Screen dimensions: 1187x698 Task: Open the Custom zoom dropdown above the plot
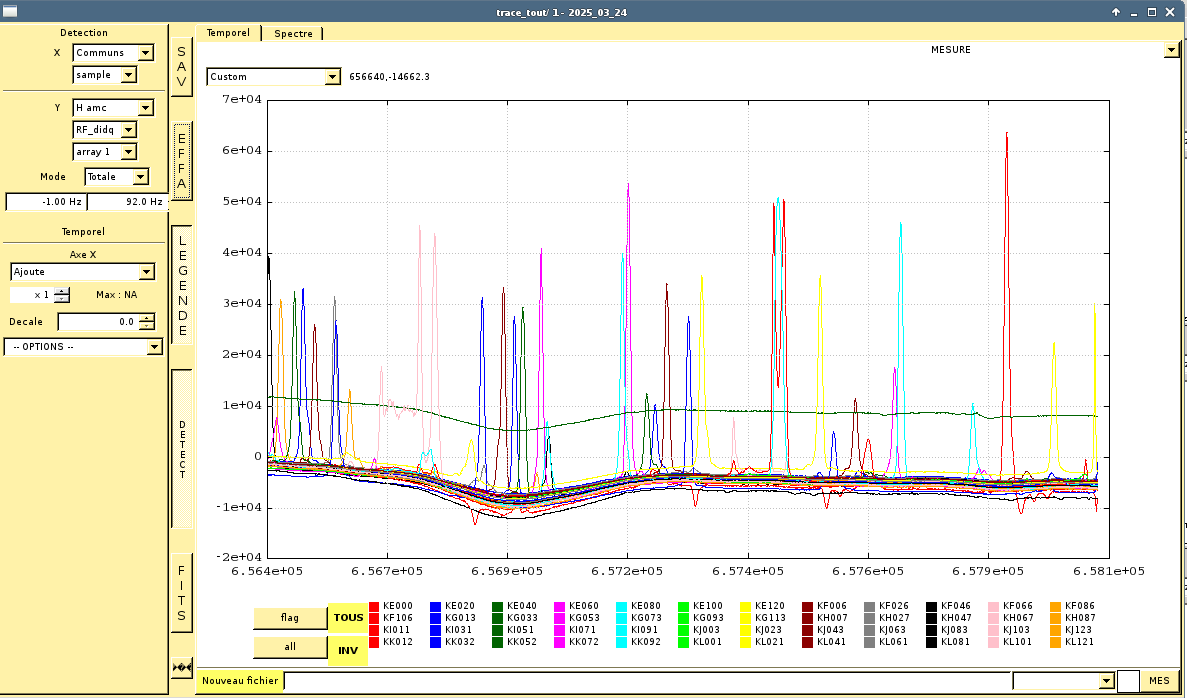tap(332, 77)
